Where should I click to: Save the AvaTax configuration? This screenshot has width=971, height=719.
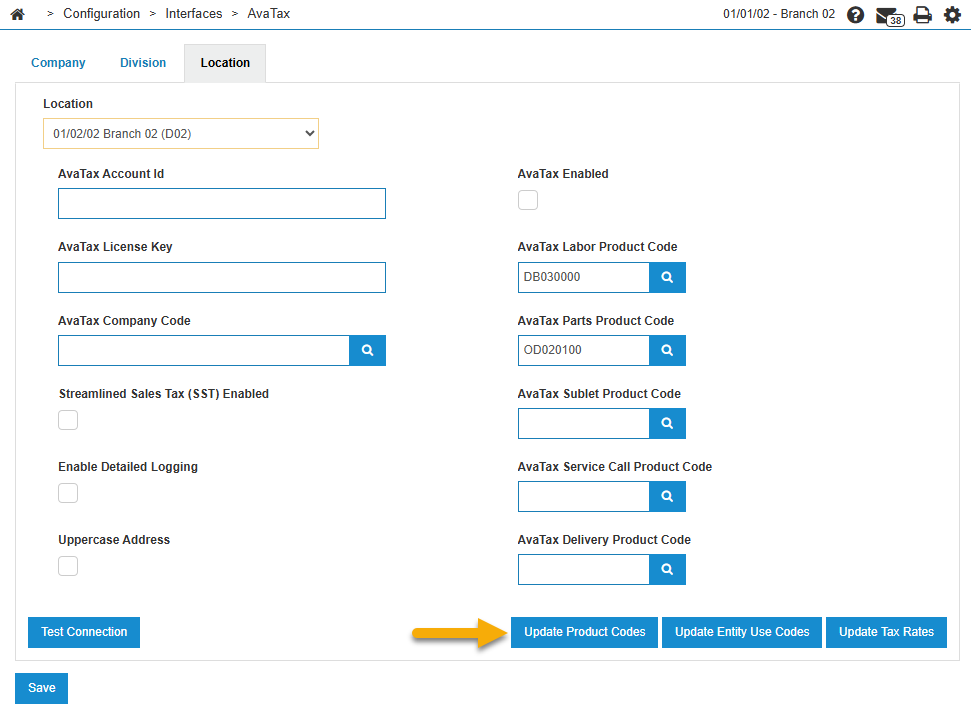coord(41,688)
